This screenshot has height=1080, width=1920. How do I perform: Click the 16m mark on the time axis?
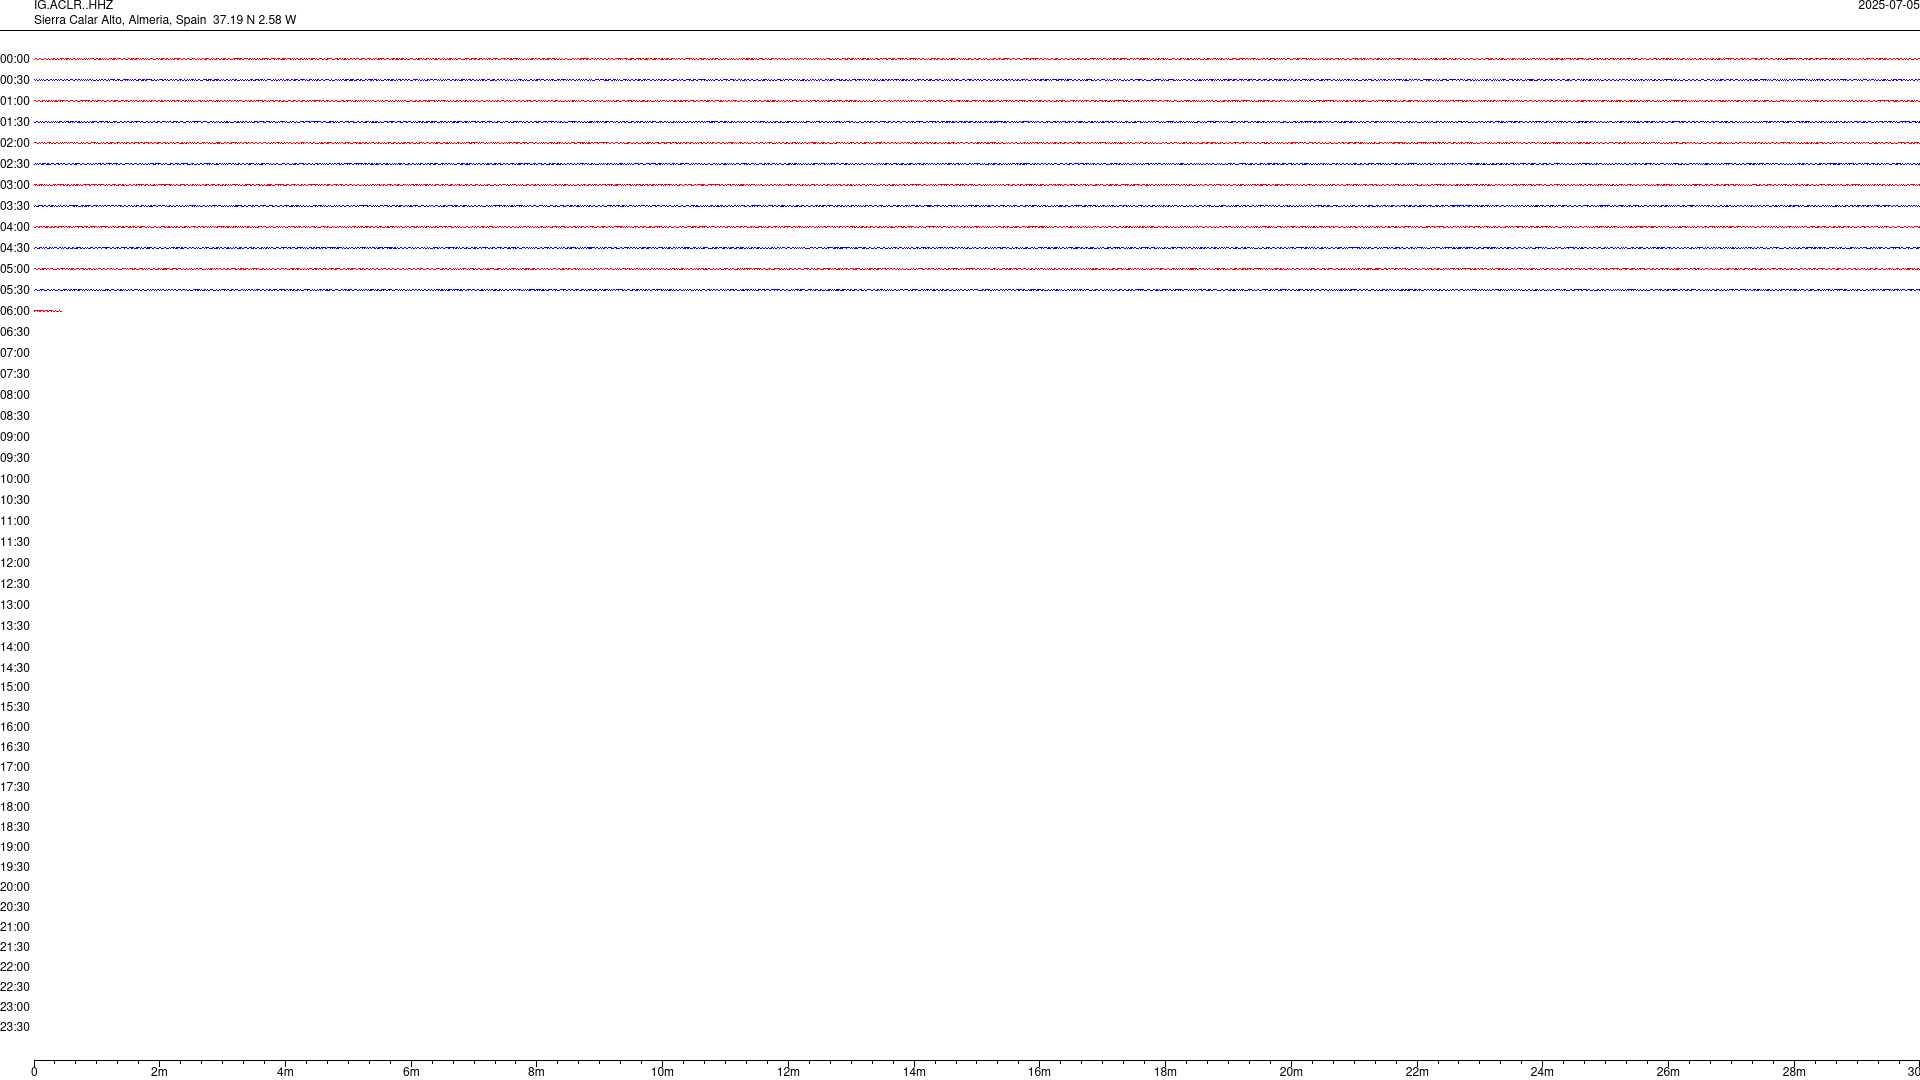[1039, 1072]
